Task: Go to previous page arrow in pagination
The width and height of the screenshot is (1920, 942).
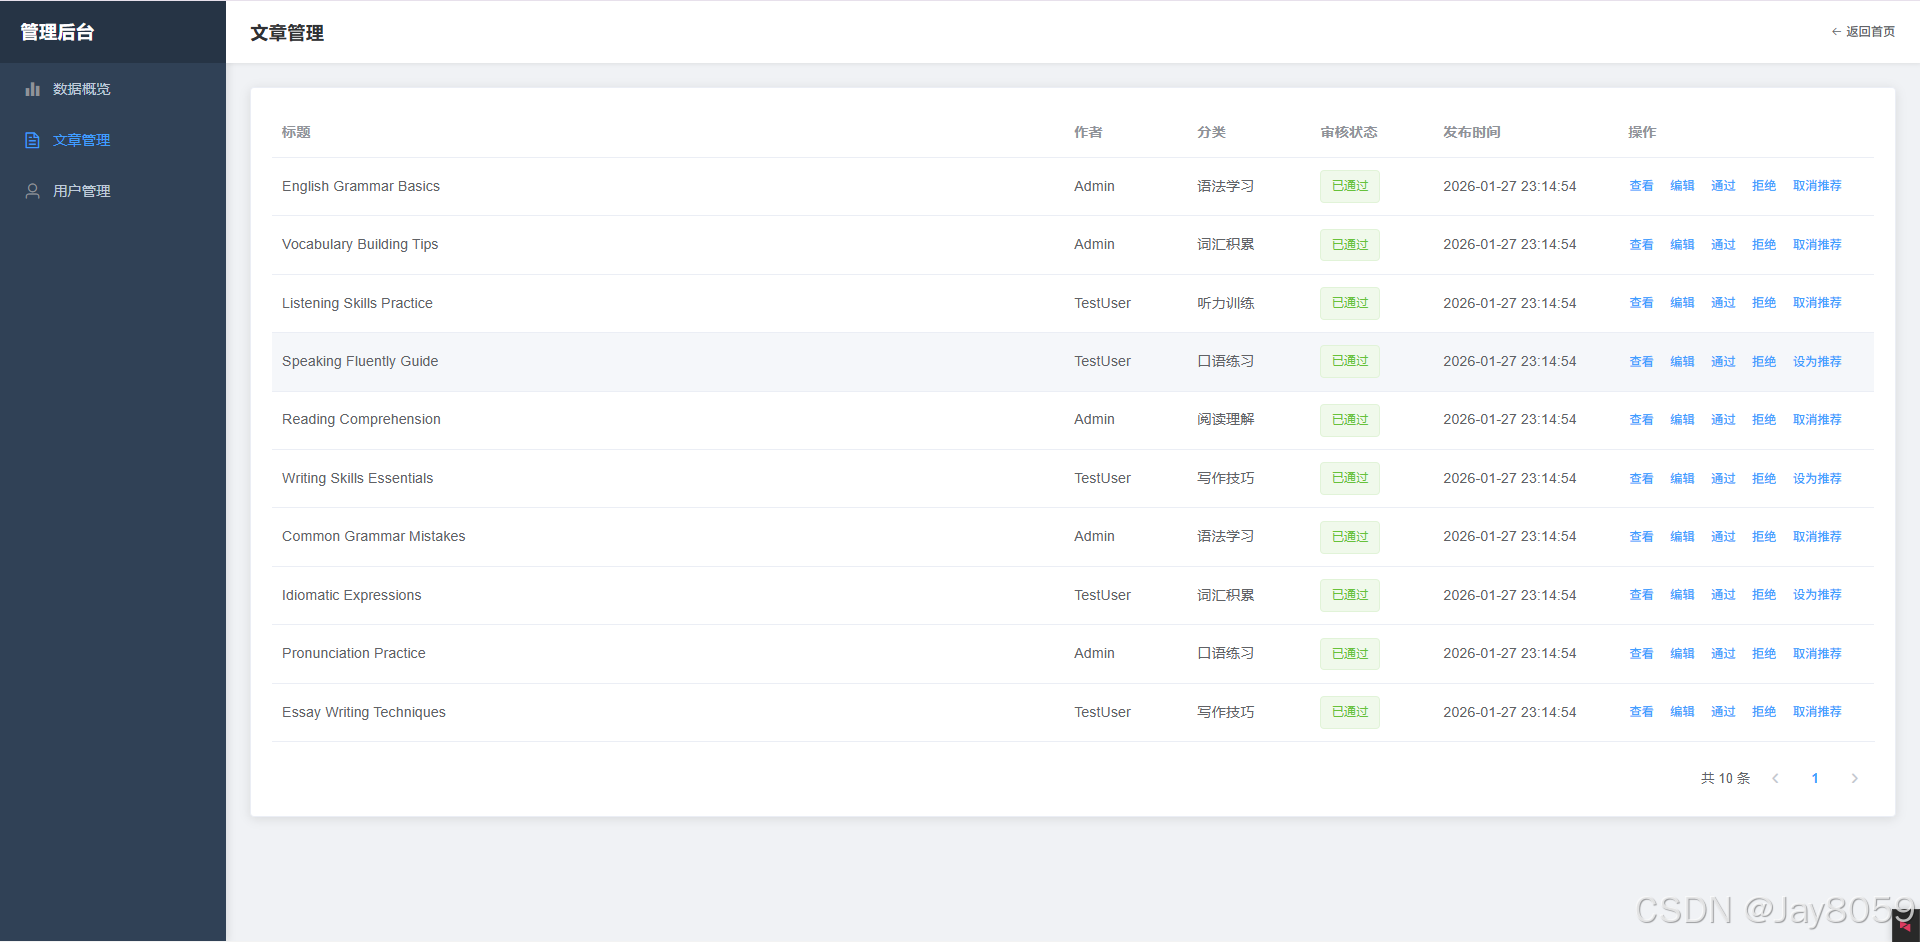Action: (1775, 778)
